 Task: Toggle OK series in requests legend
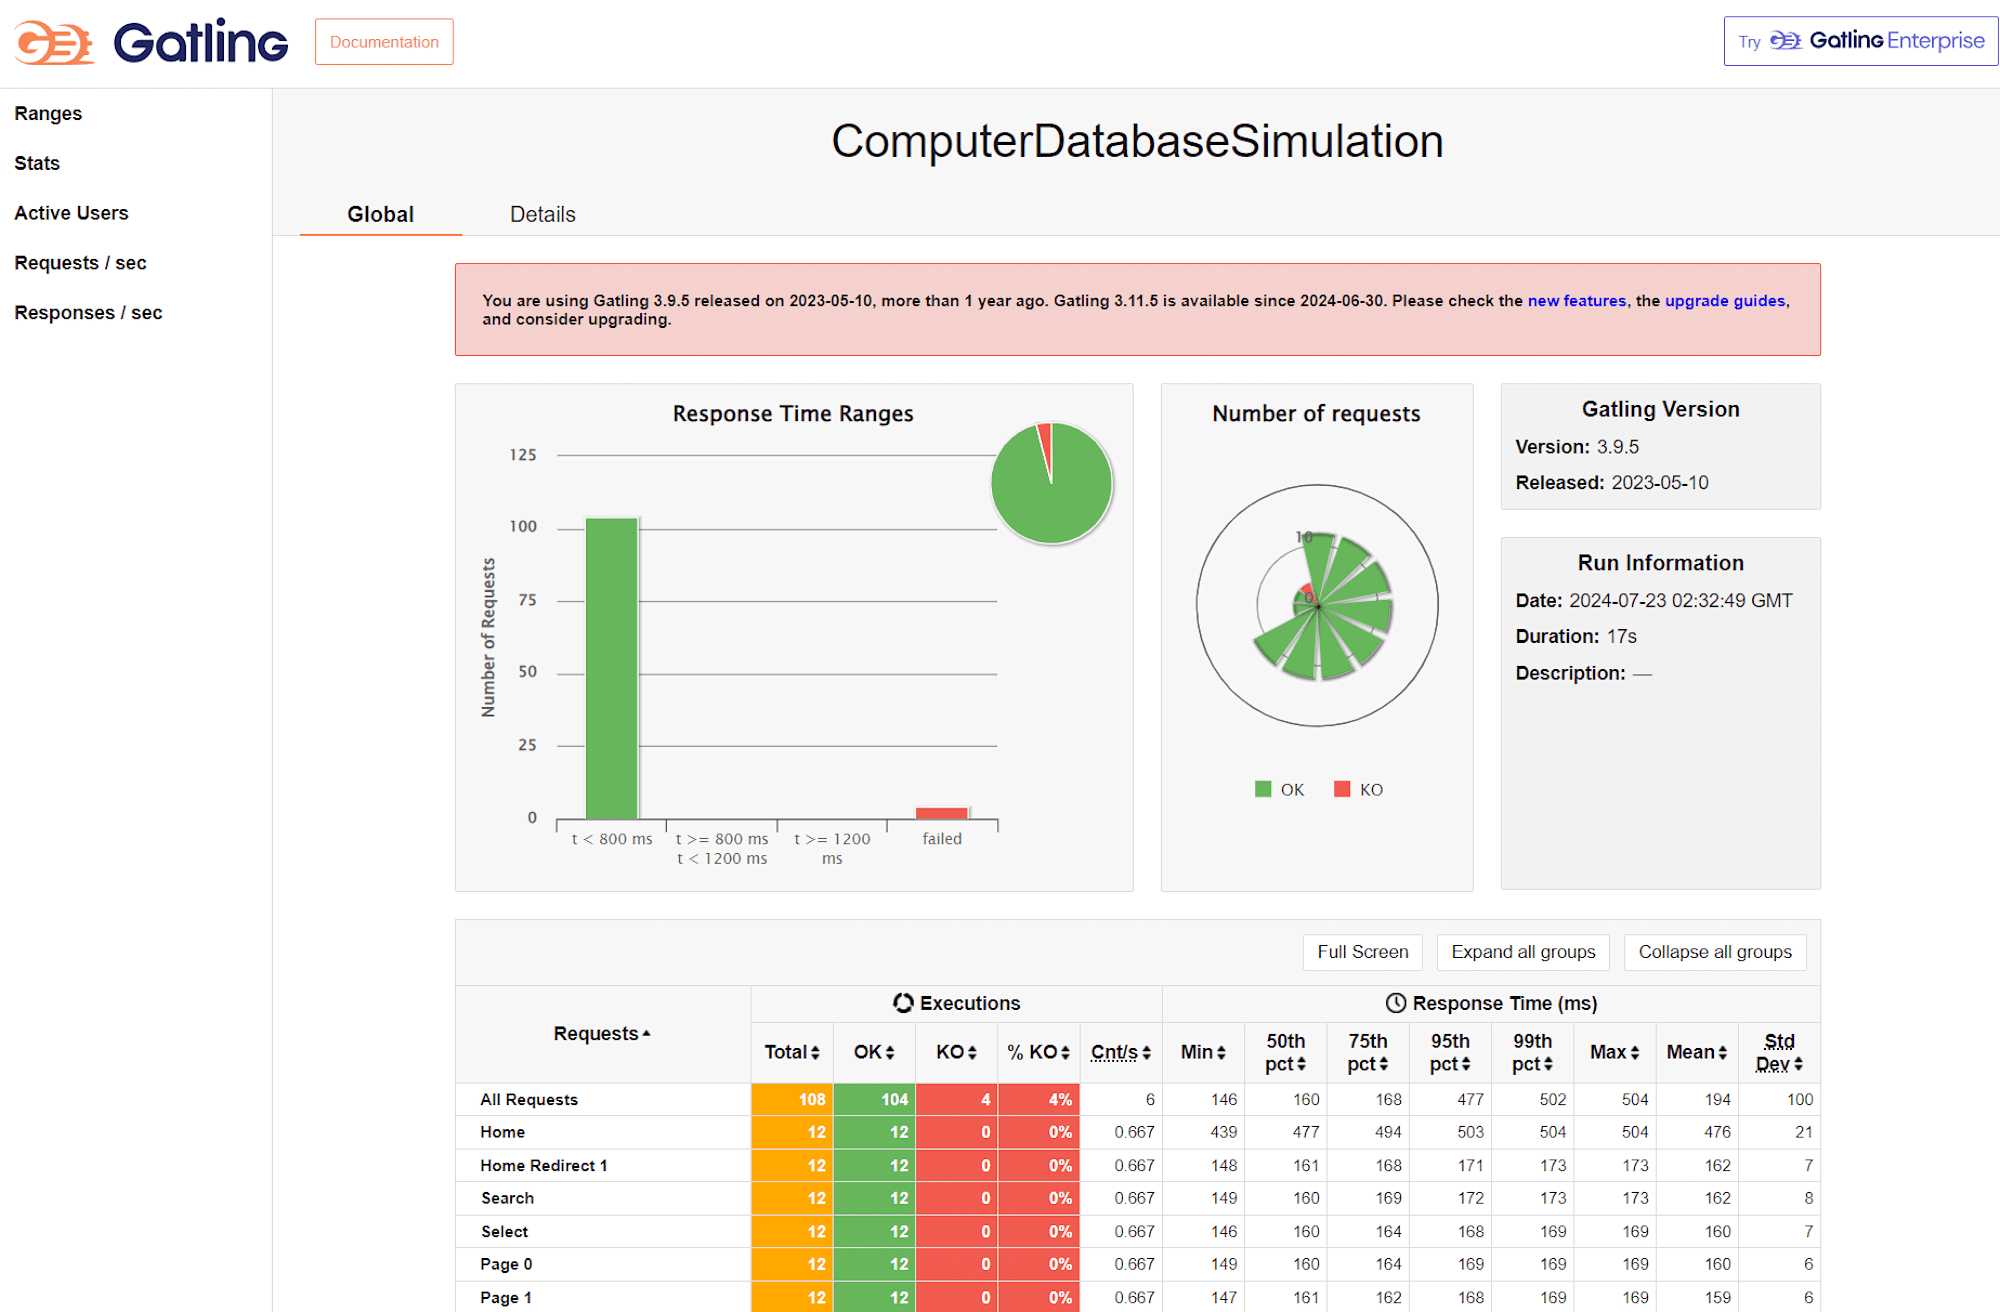(x=1279, y=790)
